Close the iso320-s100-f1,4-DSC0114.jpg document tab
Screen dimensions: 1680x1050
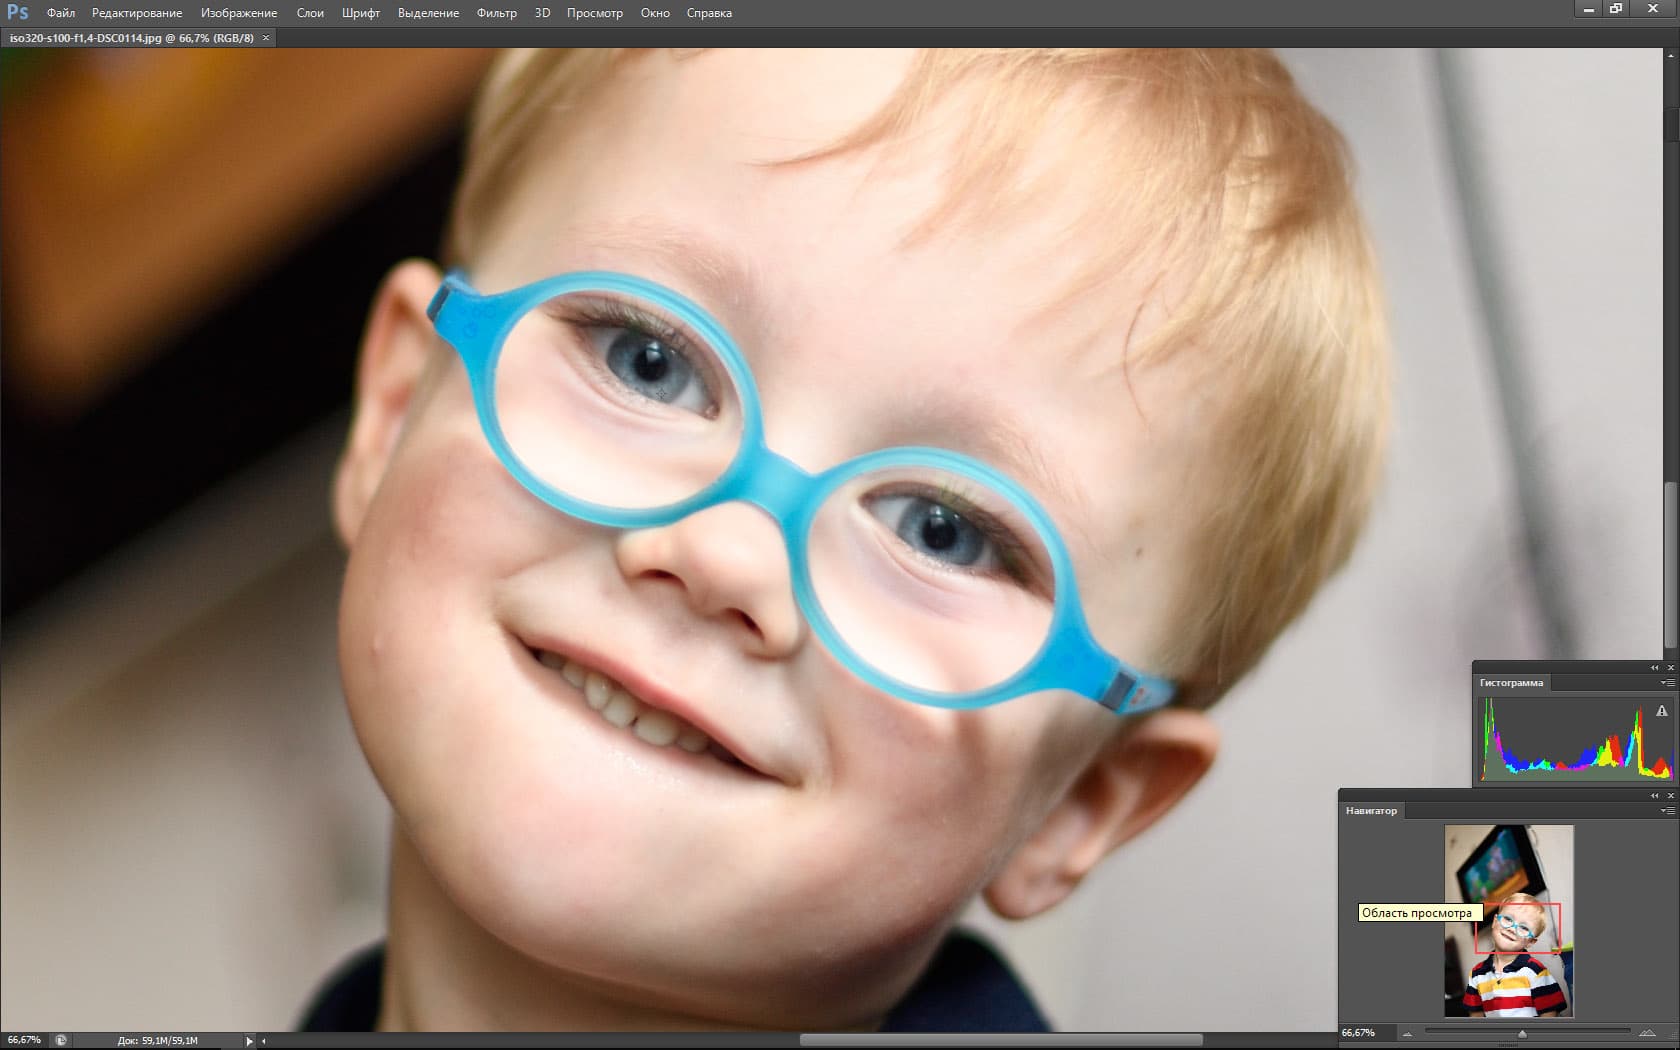(266, 38)
